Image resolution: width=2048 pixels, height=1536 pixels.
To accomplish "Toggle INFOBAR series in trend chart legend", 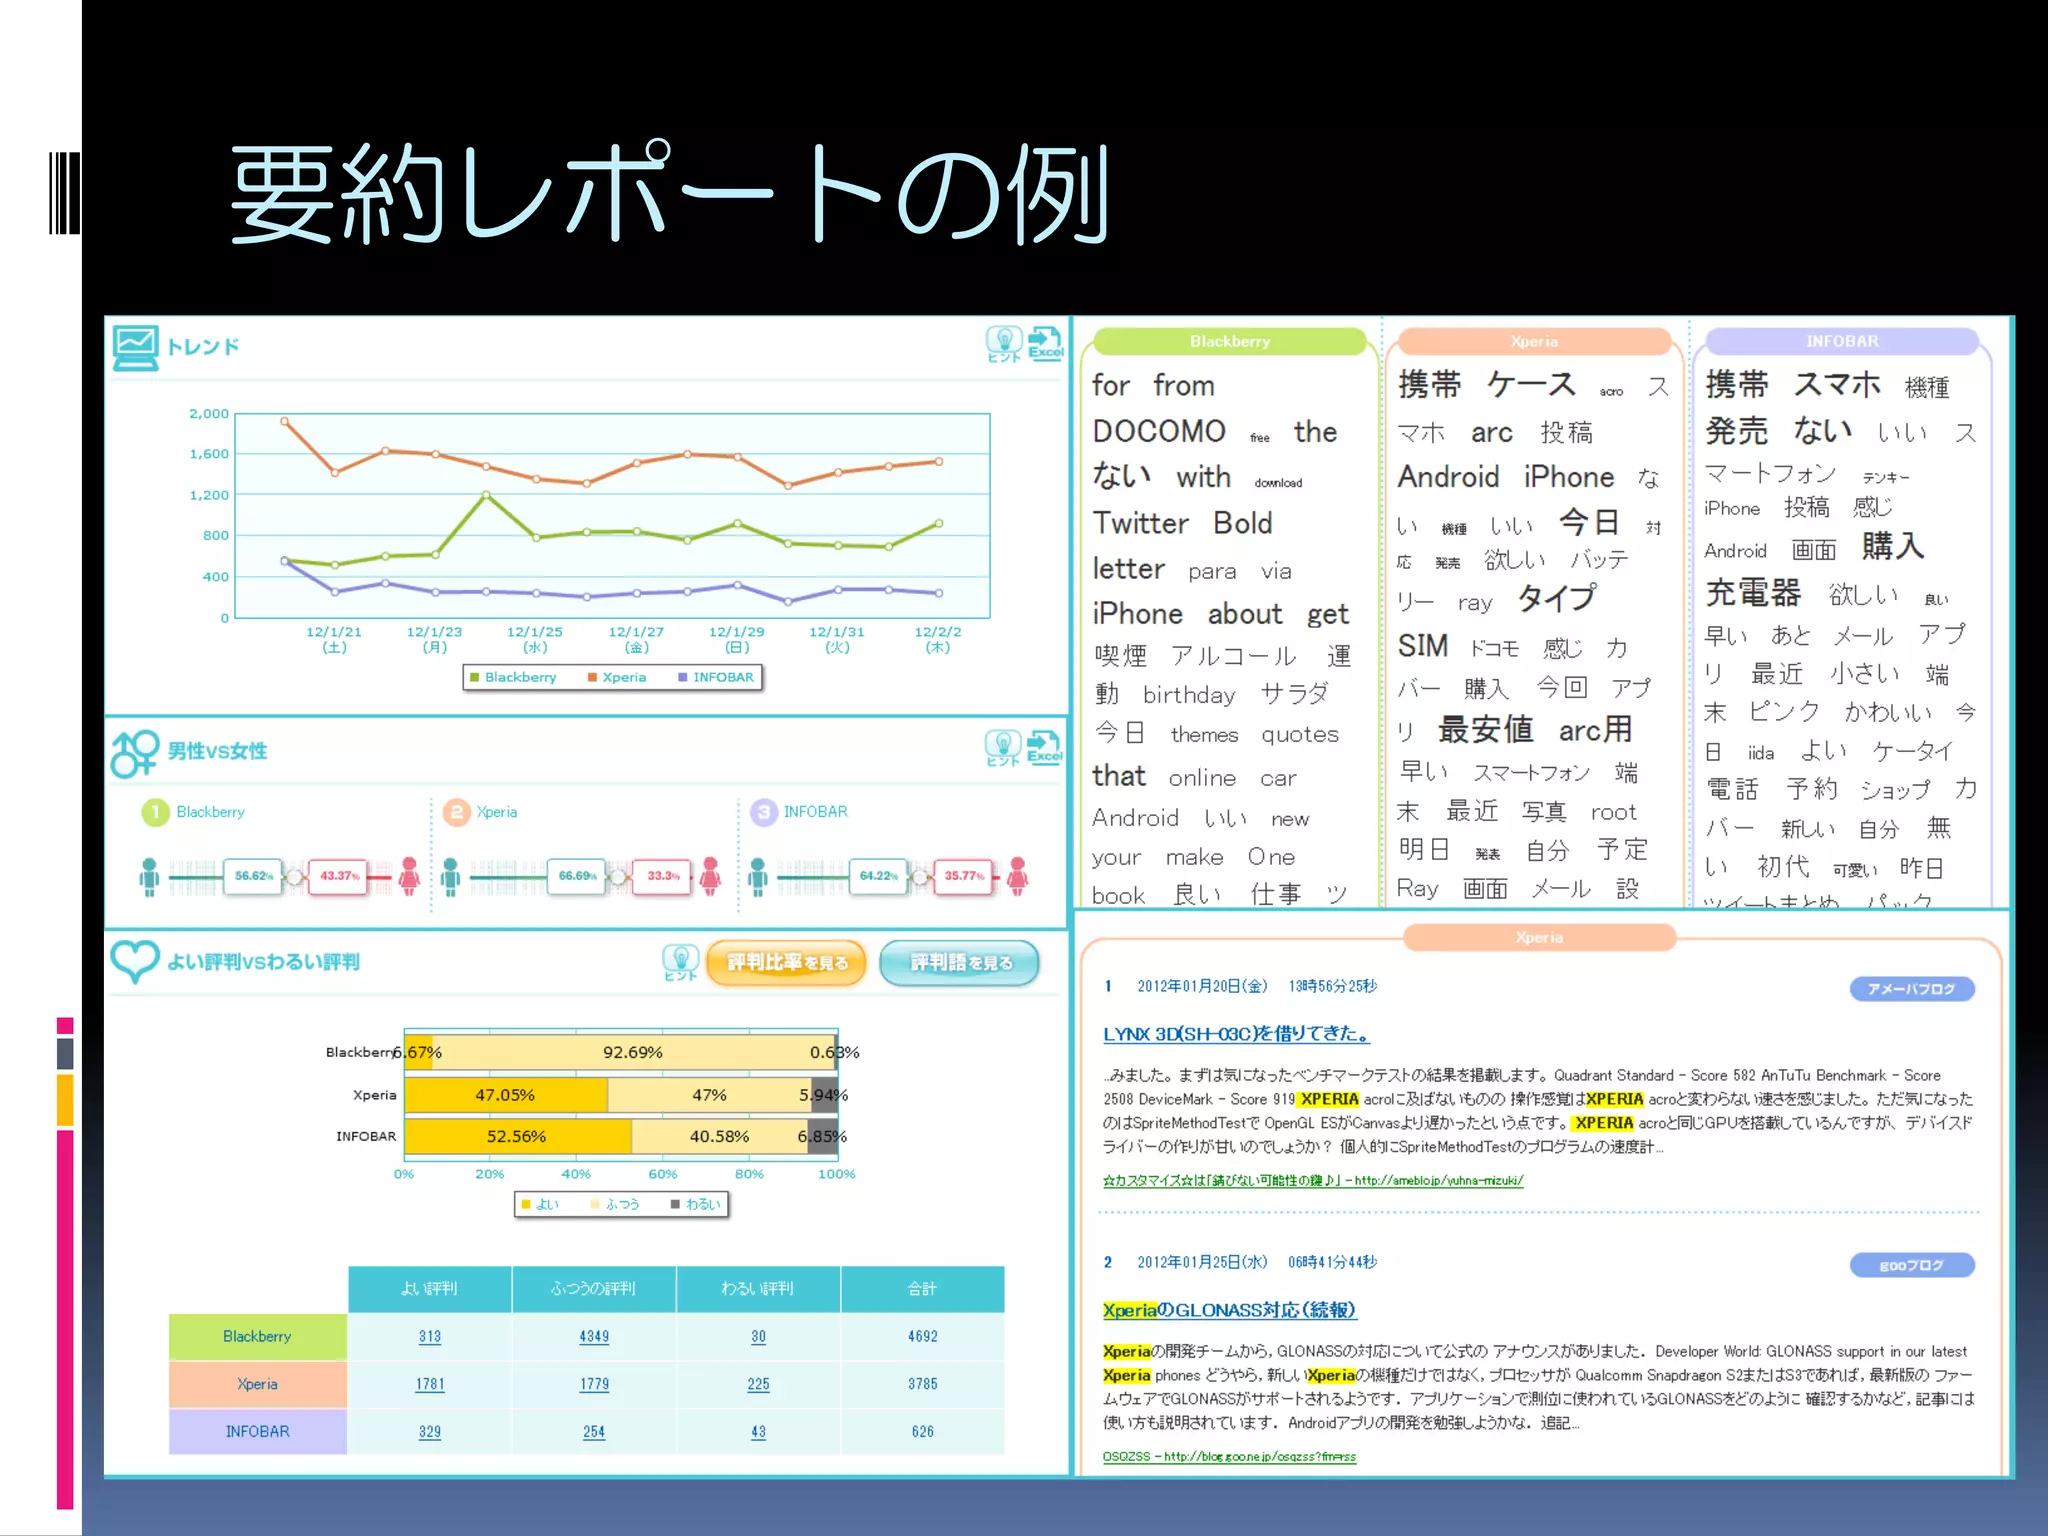I will point(716,678).
